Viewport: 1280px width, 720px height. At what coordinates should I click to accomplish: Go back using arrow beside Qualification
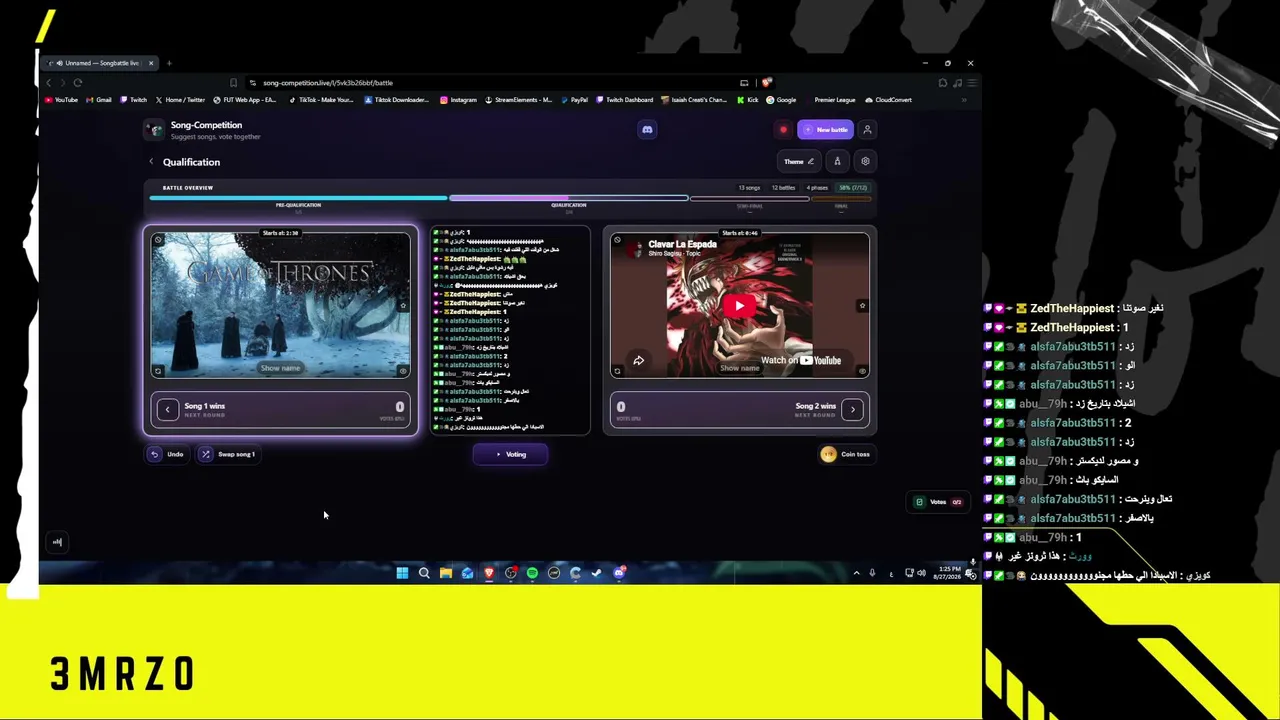pos(152,162)
